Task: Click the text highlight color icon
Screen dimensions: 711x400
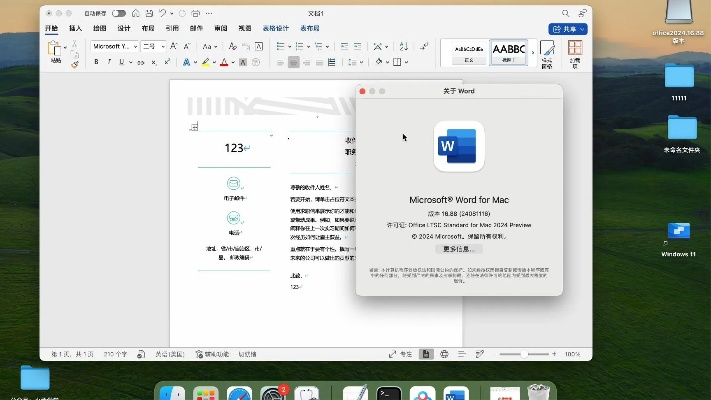Action: point(207,62)
